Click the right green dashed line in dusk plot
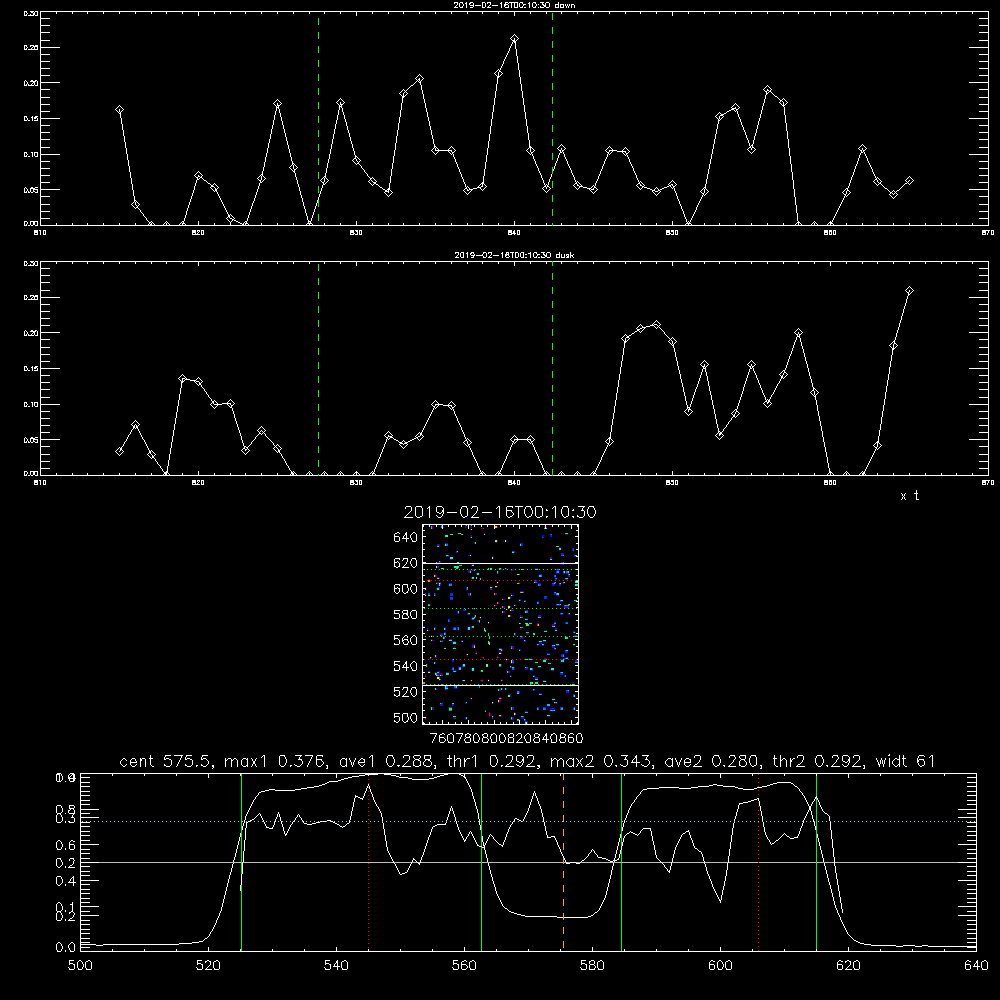1000x1000 pixels. click(x=552, y=368)
